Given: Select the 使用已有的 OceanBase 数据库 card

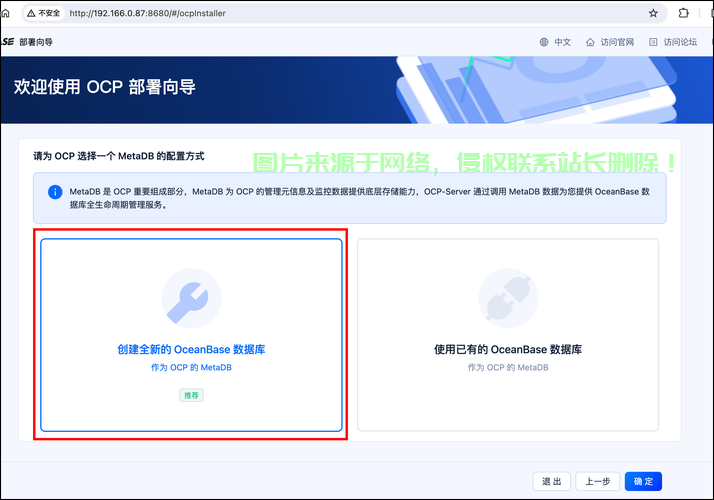Looking at the screenshot, I should (x=508, y=335).
